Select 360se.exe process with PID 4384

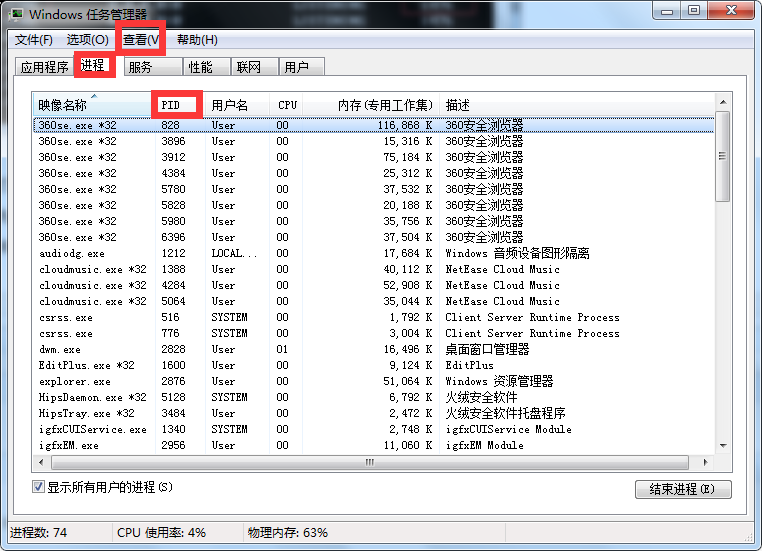[x=374, y=173]
